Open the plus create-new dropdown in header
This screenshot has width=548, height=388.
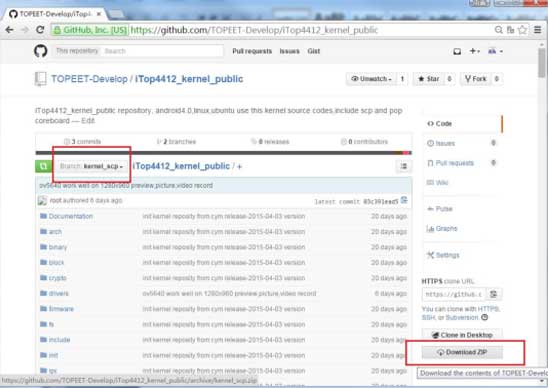click(x=474, y=51)
